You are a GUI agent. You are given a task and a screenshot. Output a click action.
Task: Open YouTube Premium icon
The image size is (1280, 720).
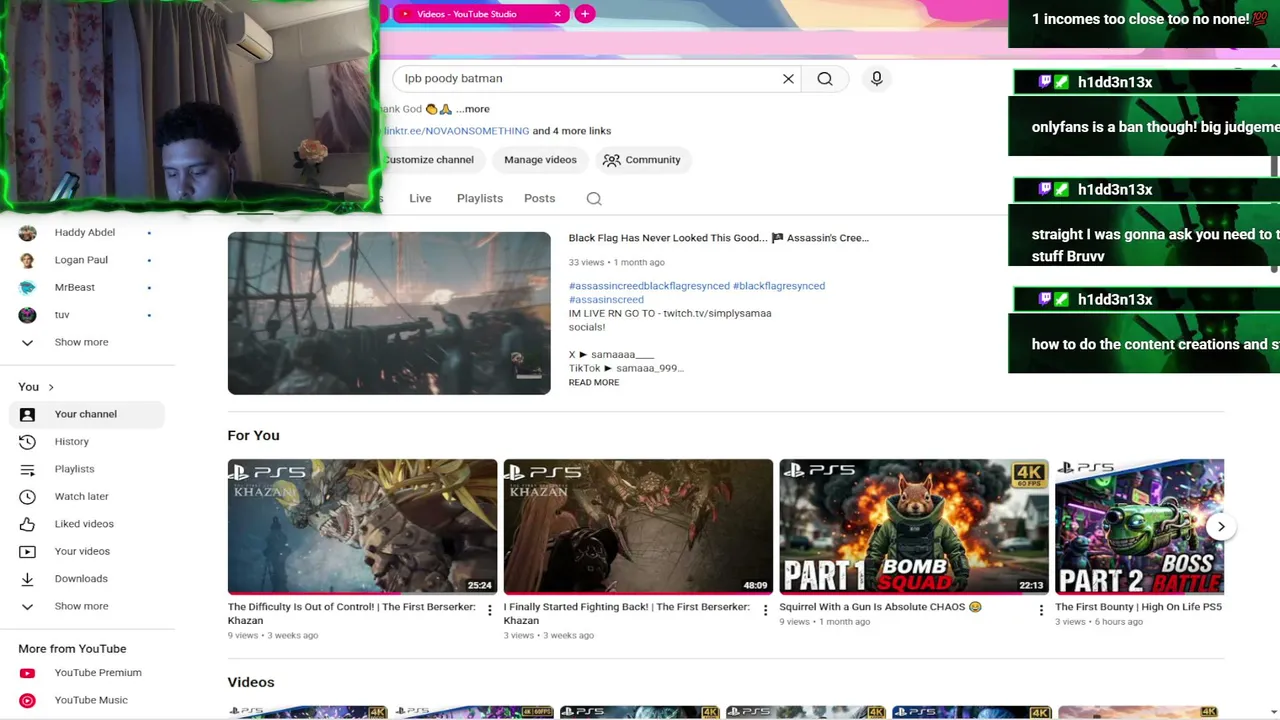[27, 673]
